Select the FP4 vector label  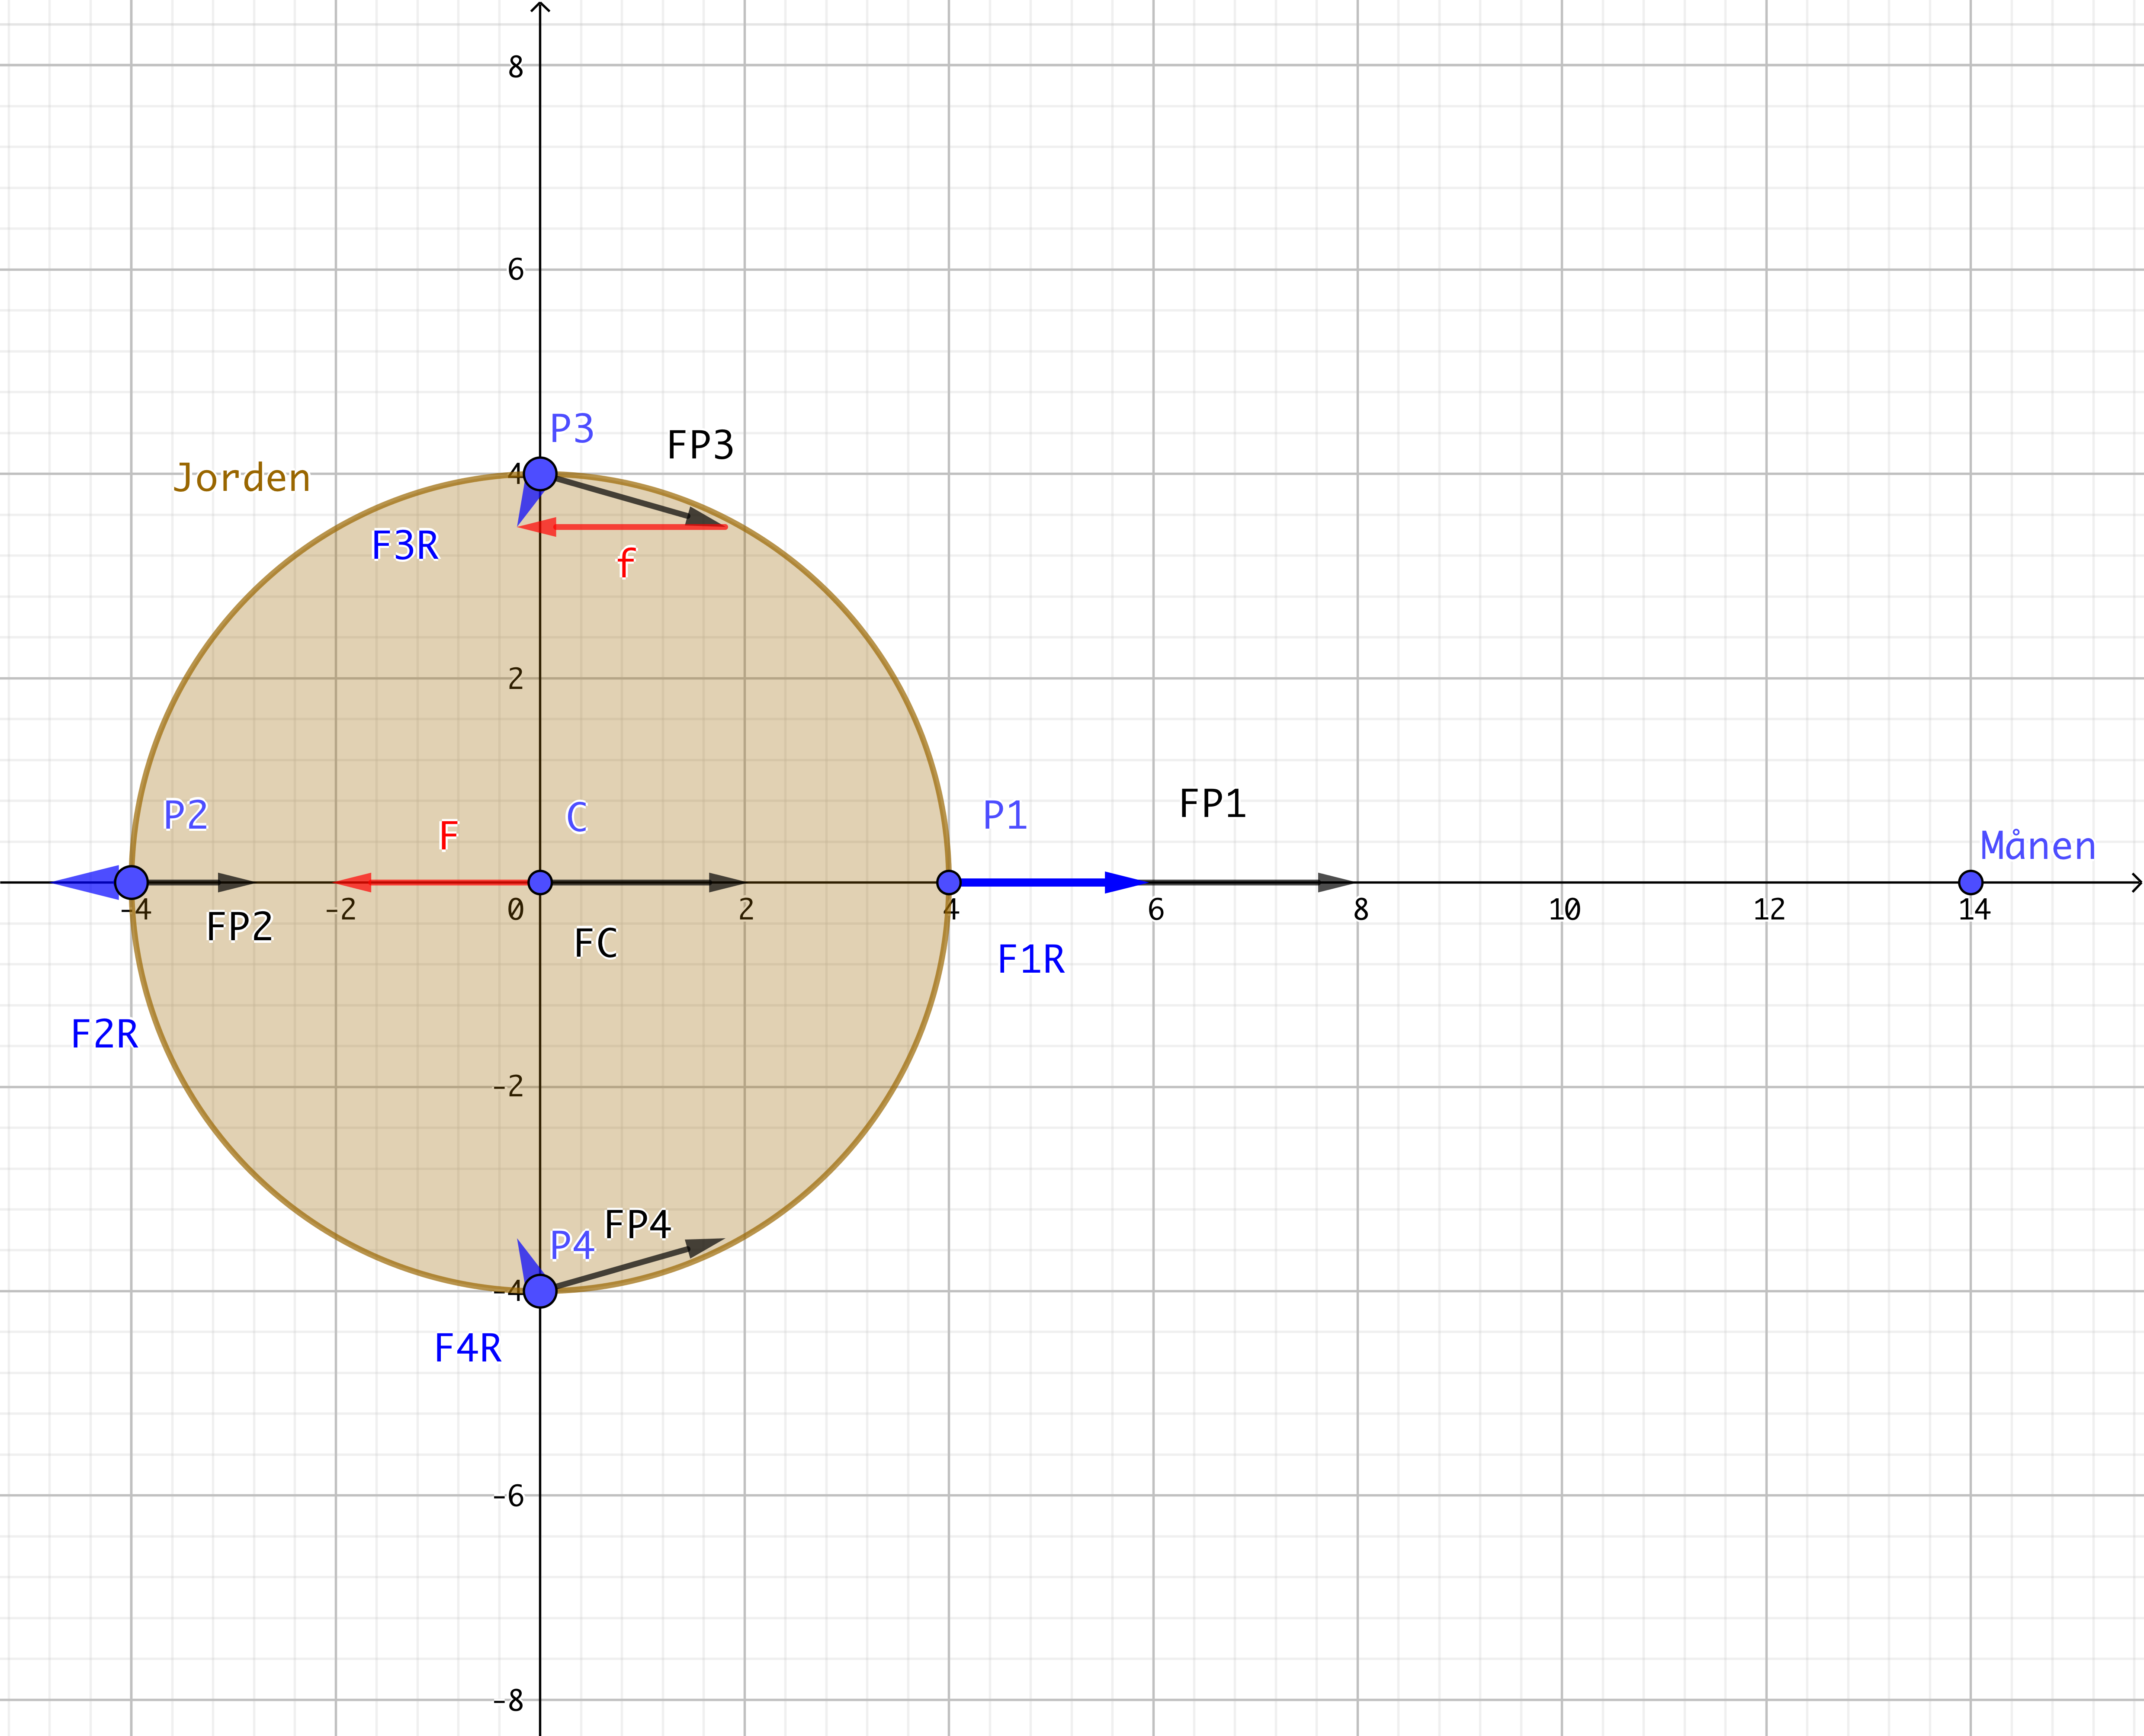click(637, 1224)
